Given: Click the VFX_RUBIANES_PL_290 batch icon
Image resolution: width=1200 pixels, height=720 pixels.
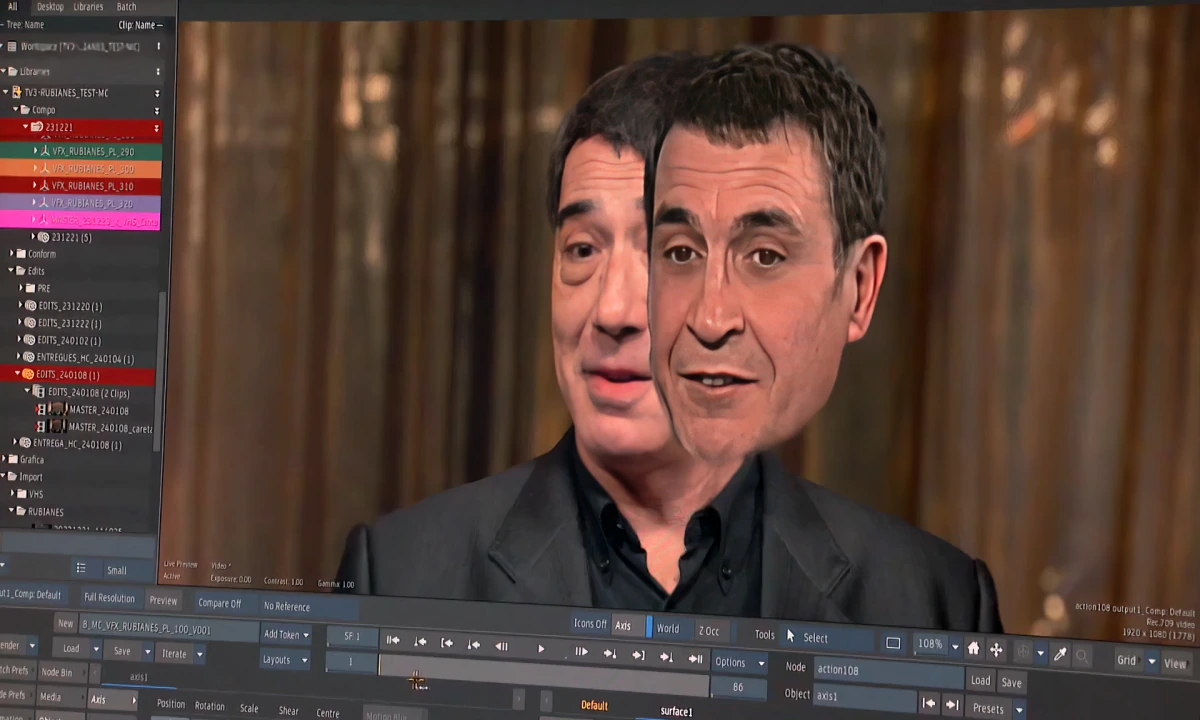Looking at the screenshot, I should click(x=43, y=152).
